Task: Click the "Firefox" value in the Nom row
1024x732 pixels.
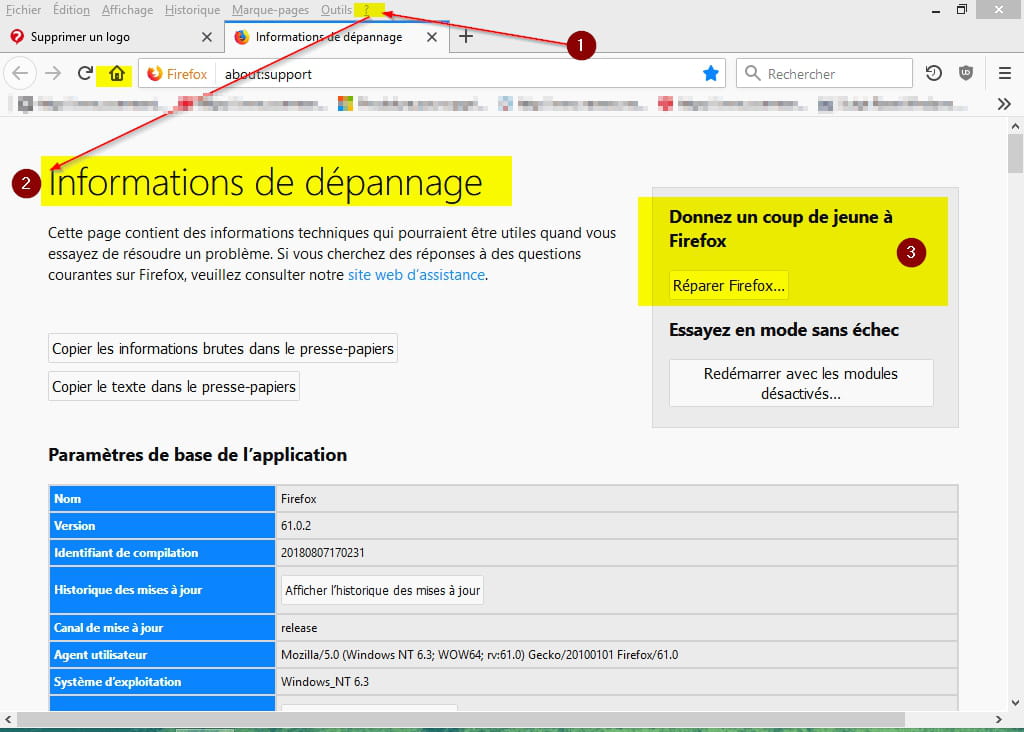Action: point(298,499)
